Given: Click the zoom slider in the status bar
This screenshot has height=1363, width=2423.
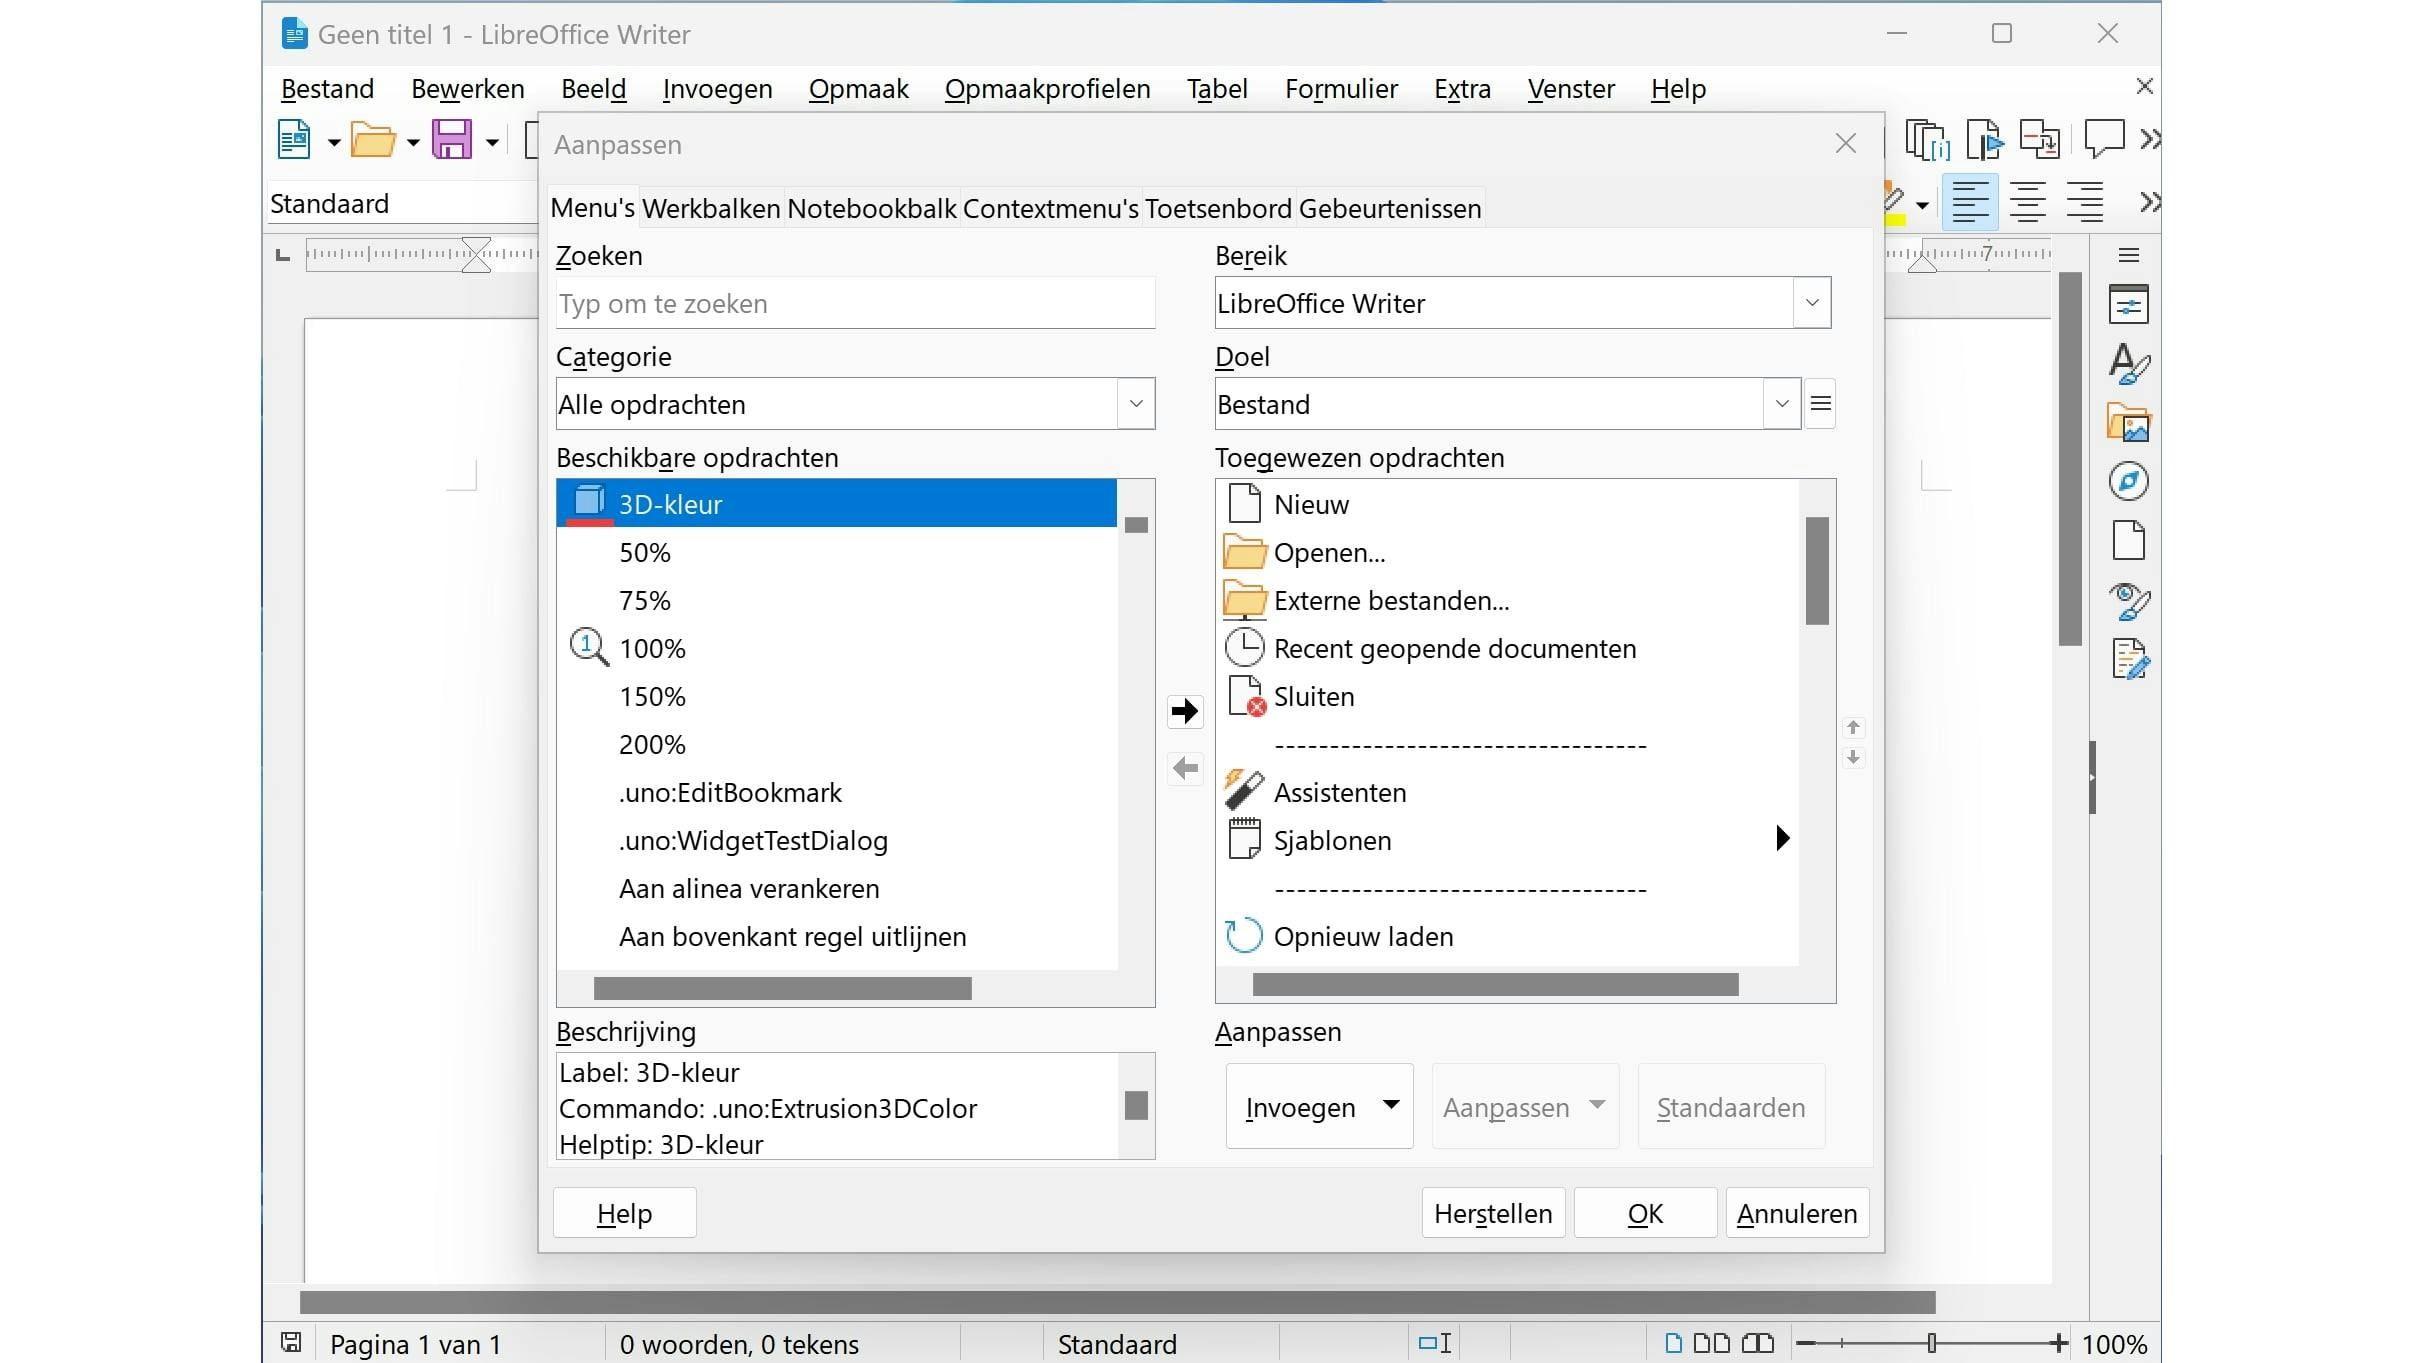Looking at the screenshot, I should (1931, 1343).
